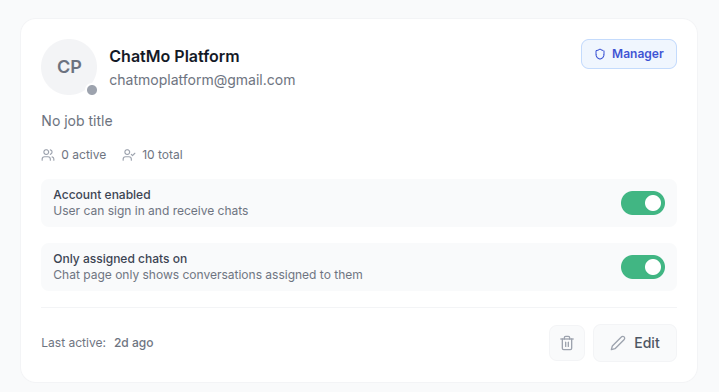Click the CP avatar circle
Viewport: 719px width, 392px height.
click(x=69, y=67)
